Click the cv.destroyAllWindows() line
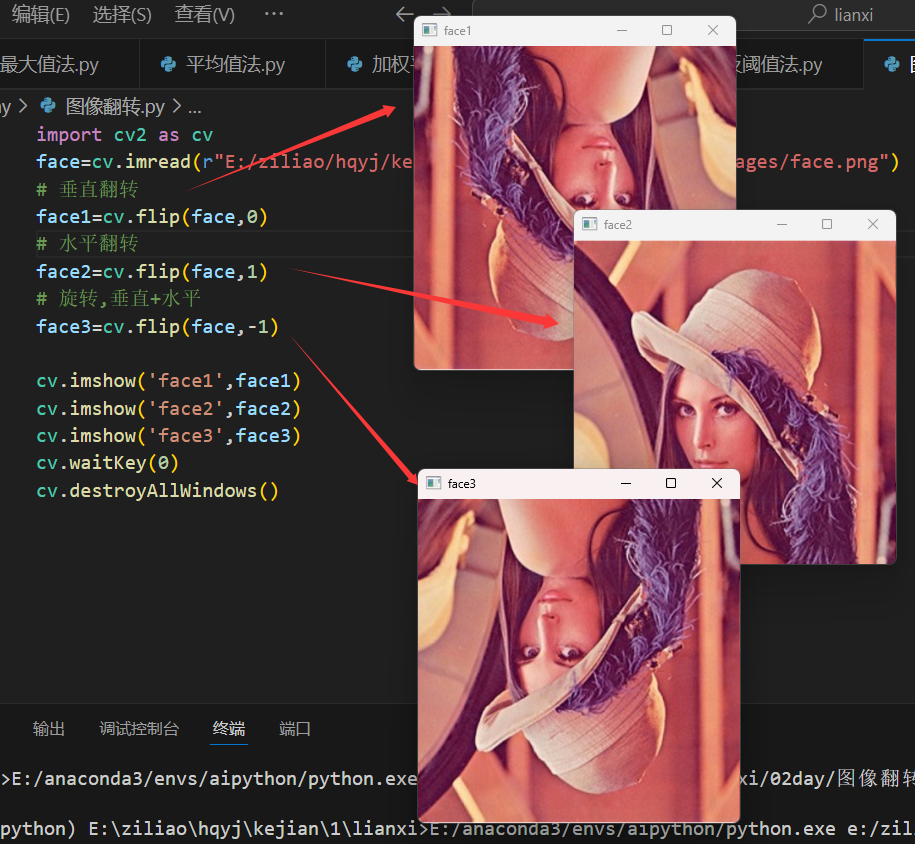The width and height of the screenshot is (915, 844). point(157,490)
